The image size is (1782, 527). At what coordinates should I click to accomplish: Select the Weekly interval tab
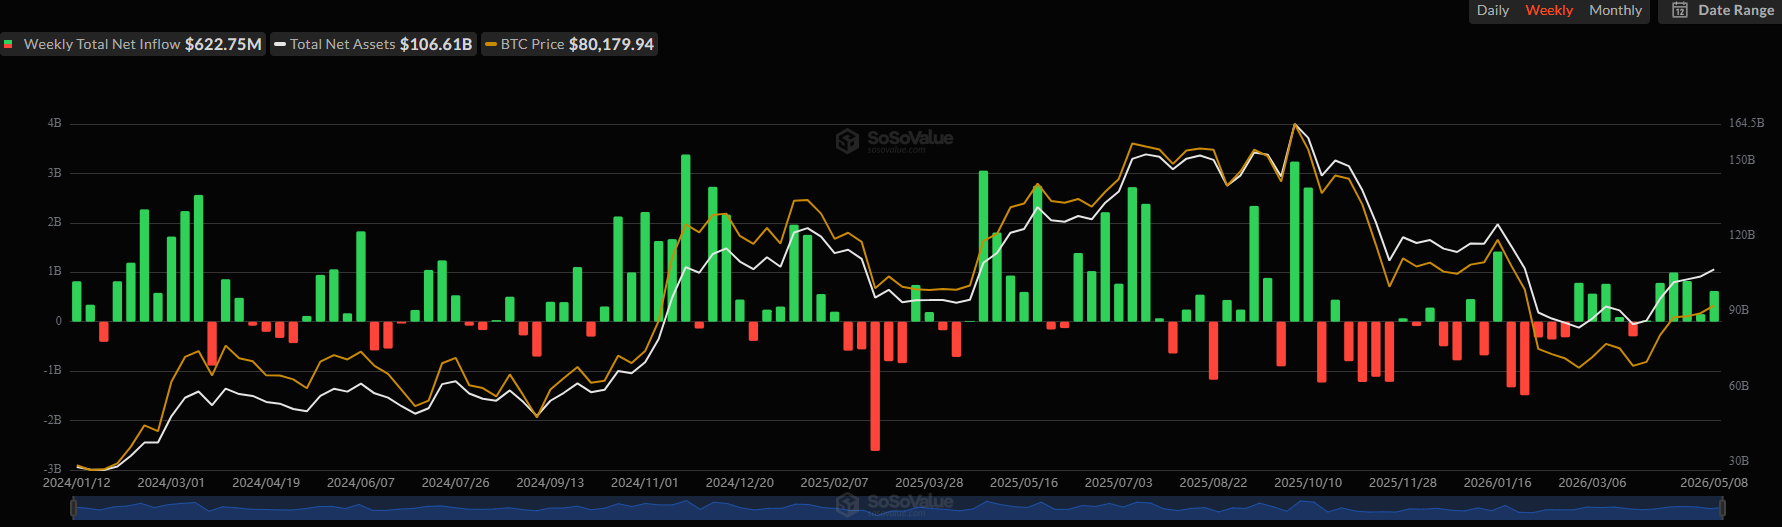pos(1549,10)
